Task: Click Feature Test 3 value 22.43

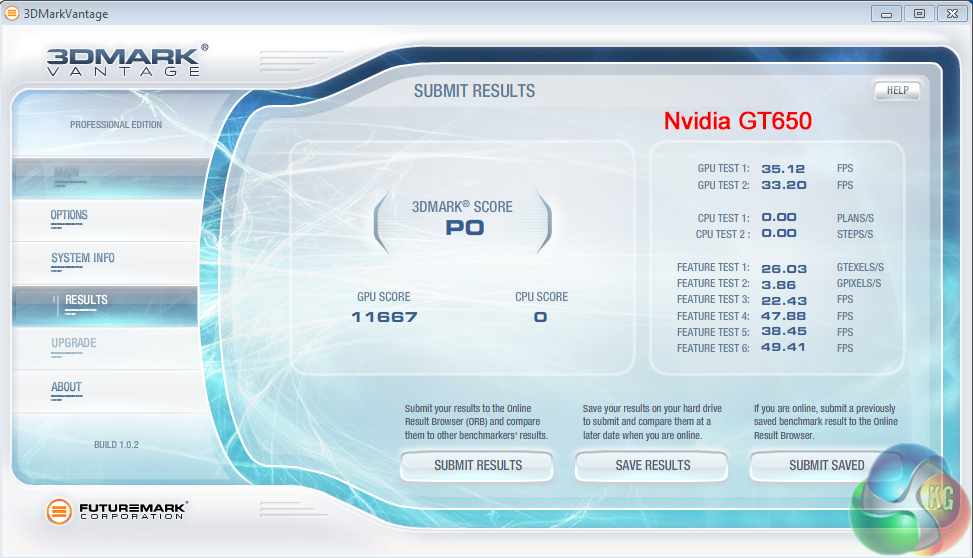Action: [784, 301]
